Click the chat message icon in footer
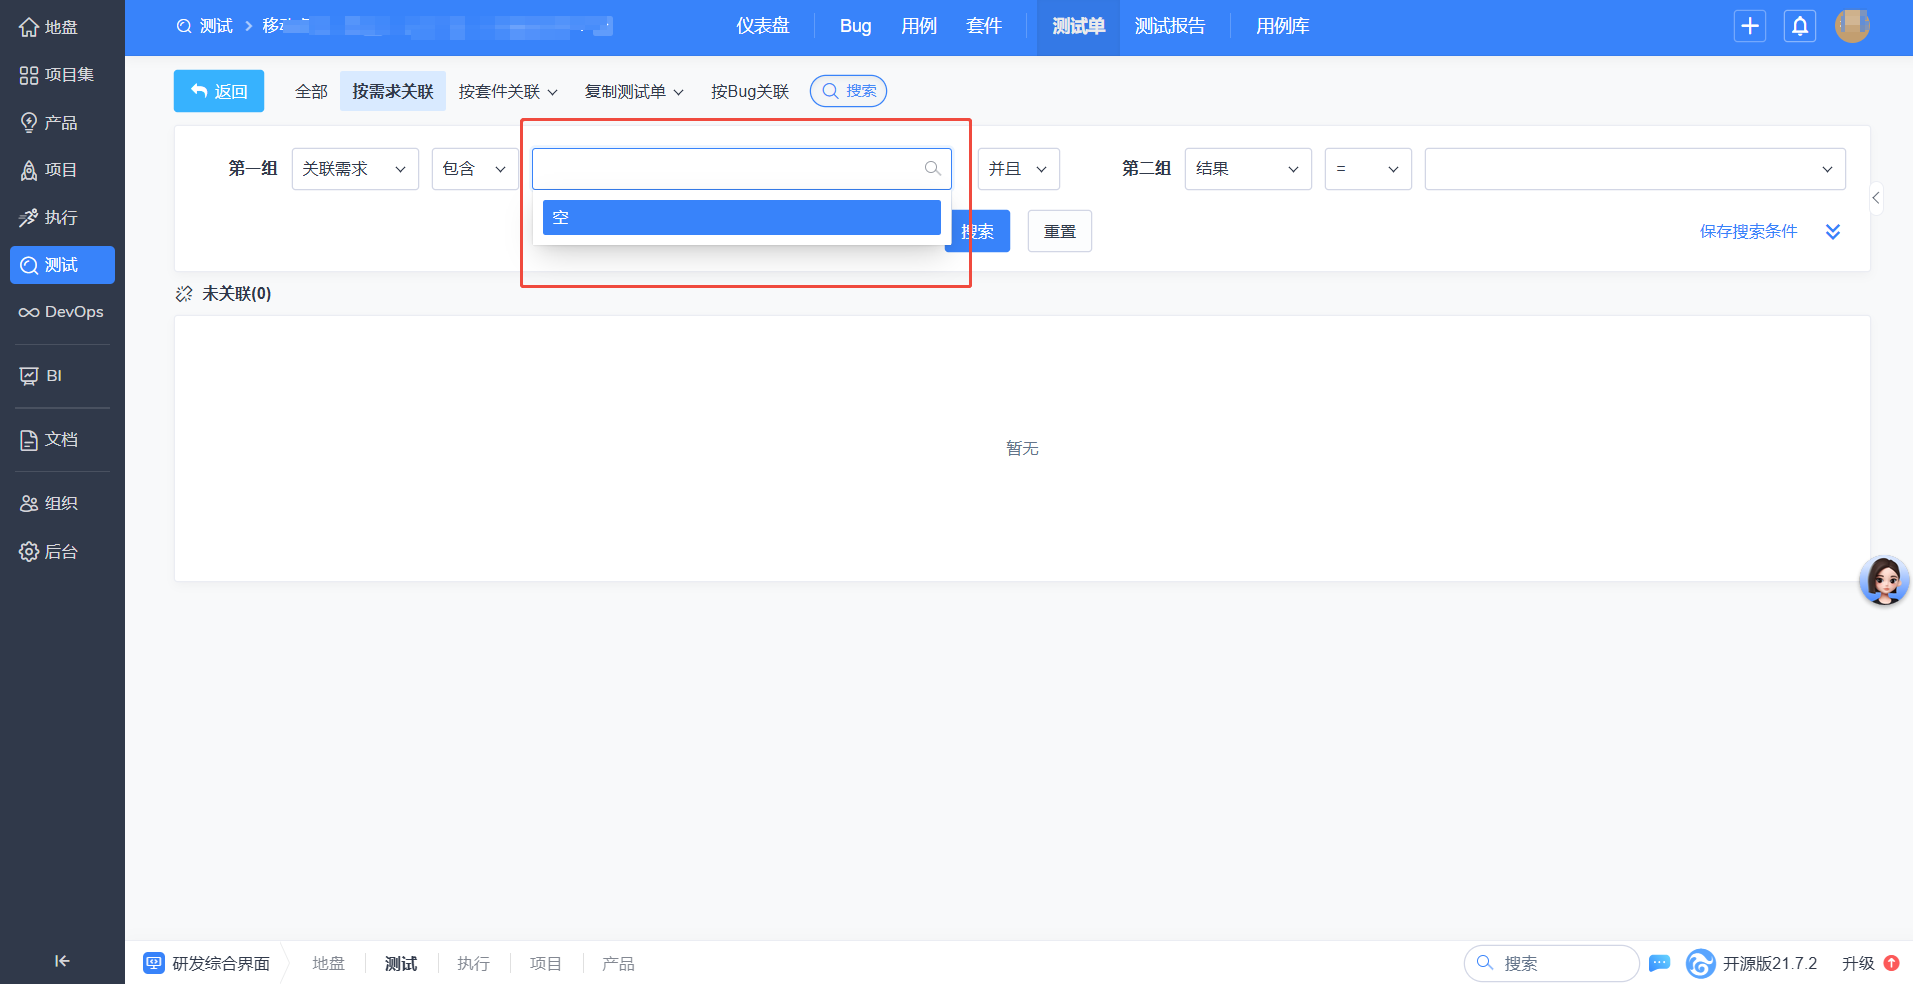The height and width of the screenshot is (984, 1913). coord(1659,963)
